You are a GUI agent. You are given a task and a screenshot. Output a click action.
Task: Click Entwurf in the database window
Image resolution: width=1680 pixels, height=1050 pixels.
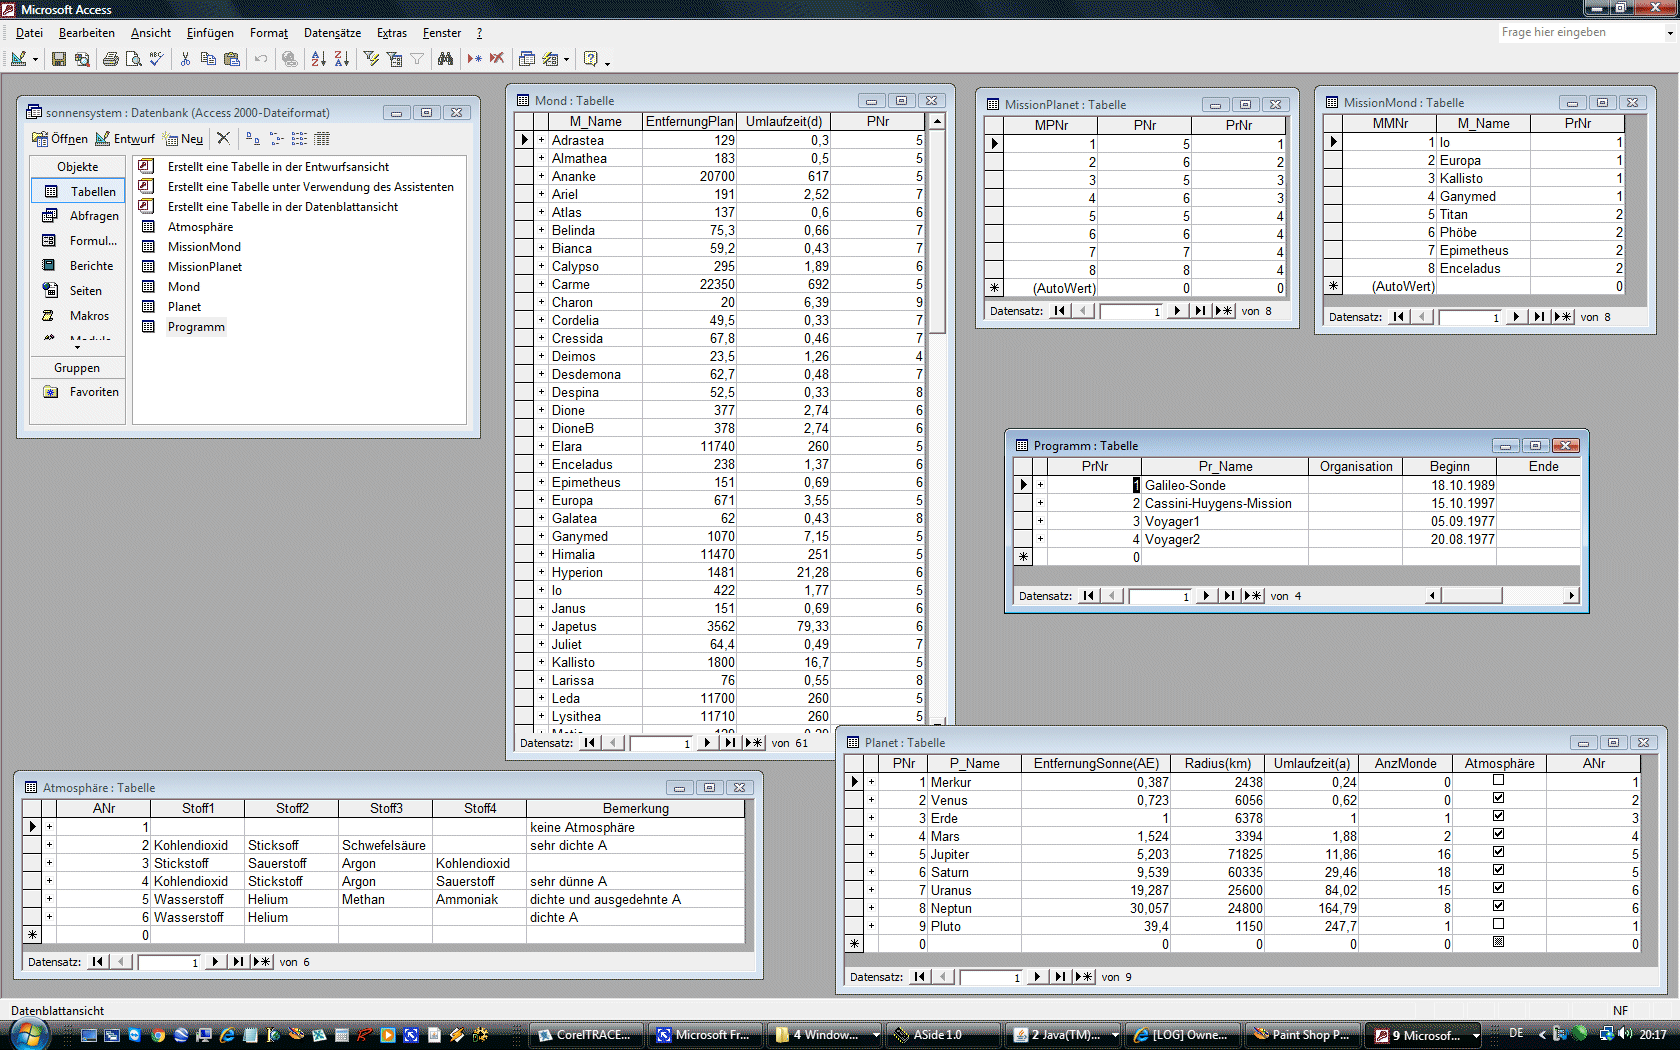pos(125,139)
